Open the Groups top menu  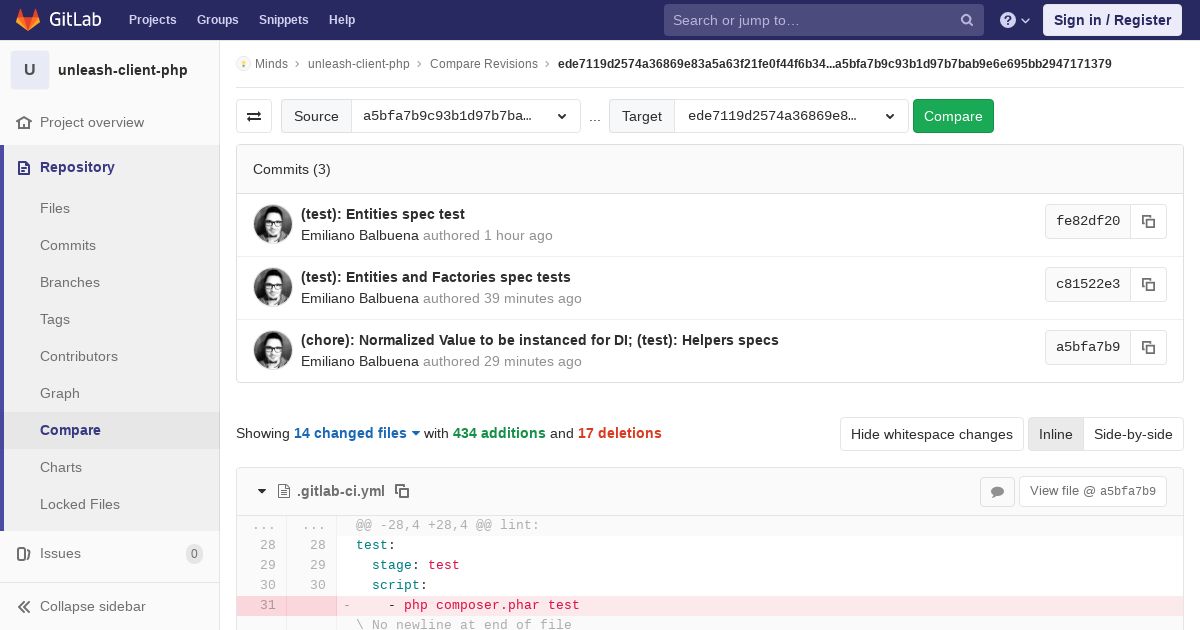(x=217, y=20)
